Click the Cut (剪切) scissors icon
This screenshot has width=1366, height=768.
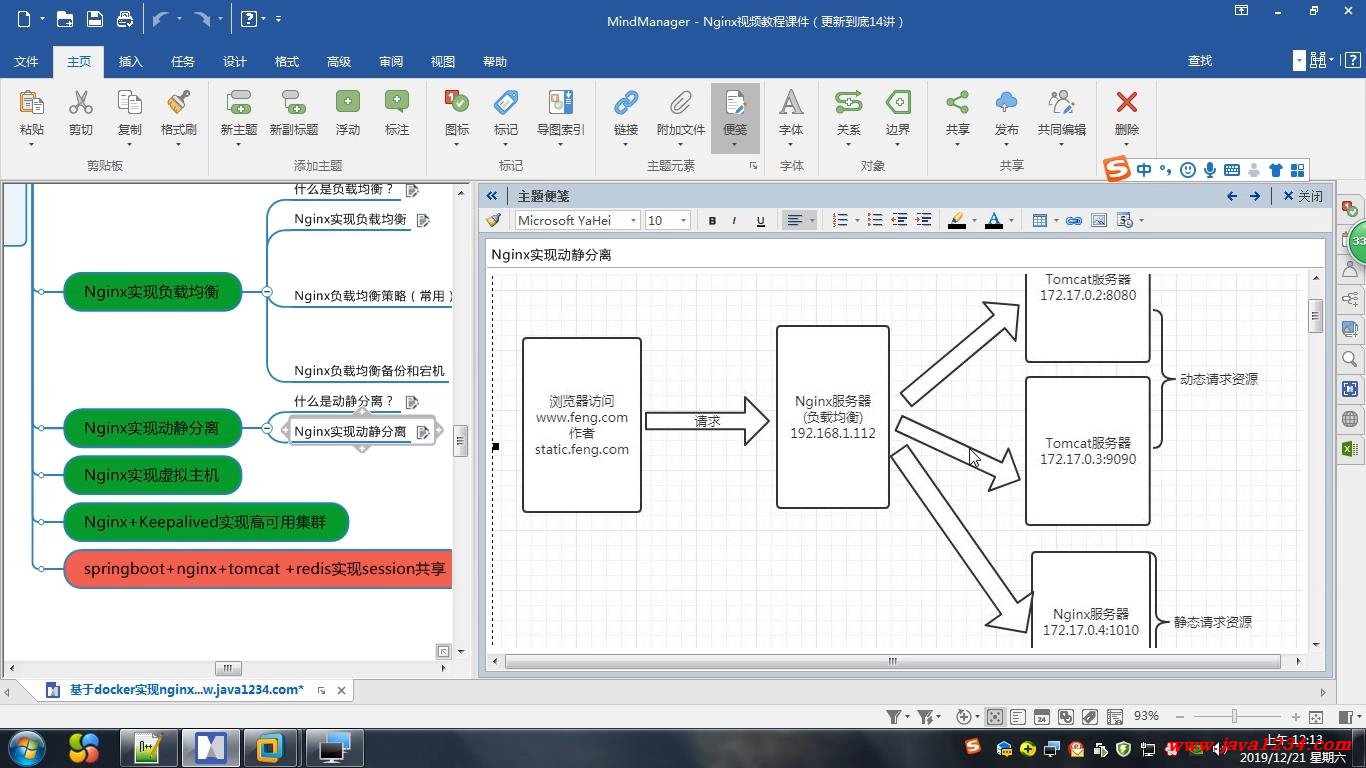click(80, 102)
